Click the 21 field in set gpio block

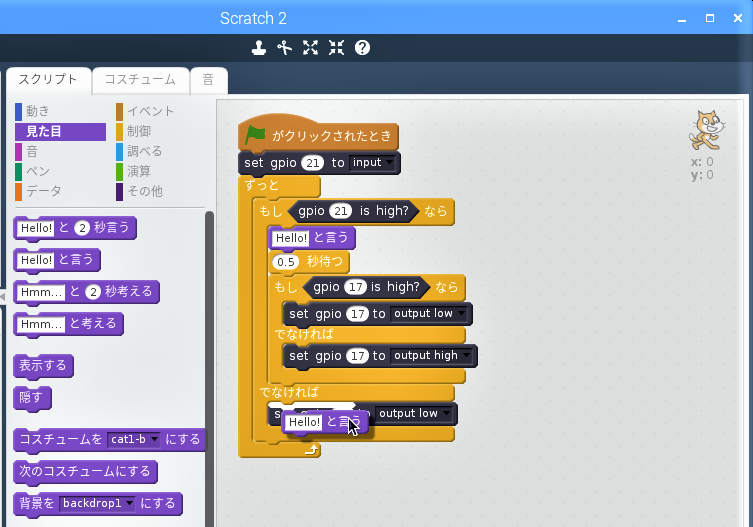(x=313, y=163)
